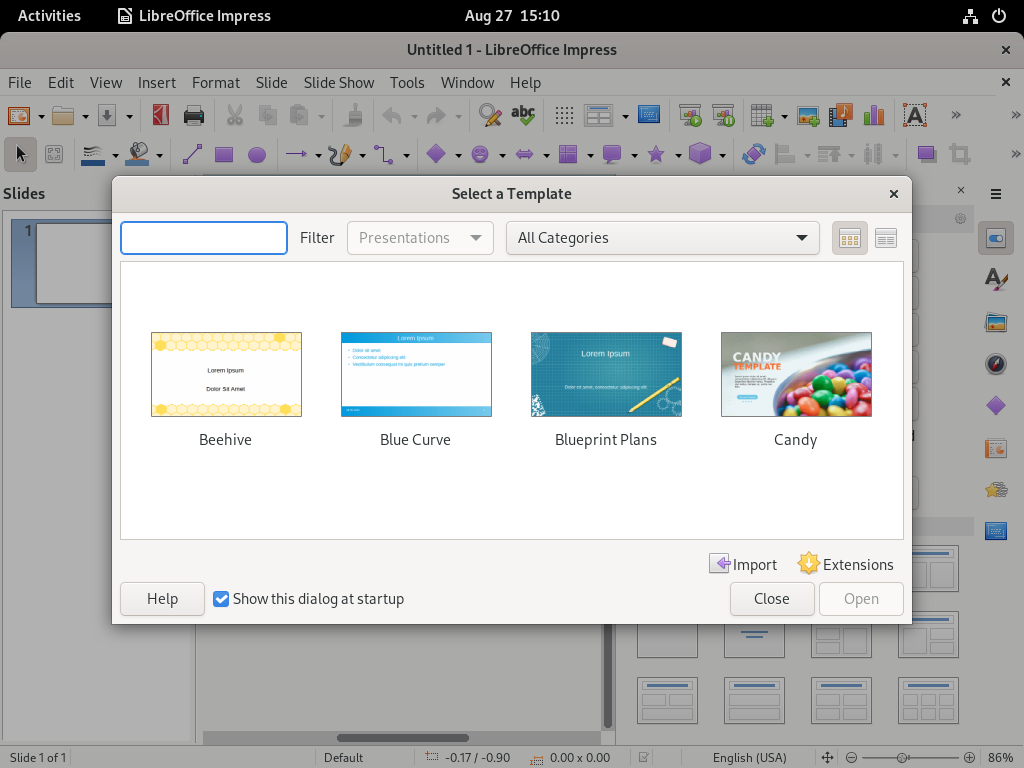1024x768 pixels.
Task: Click the Open button in dialog
Action: tap(861, 599)
